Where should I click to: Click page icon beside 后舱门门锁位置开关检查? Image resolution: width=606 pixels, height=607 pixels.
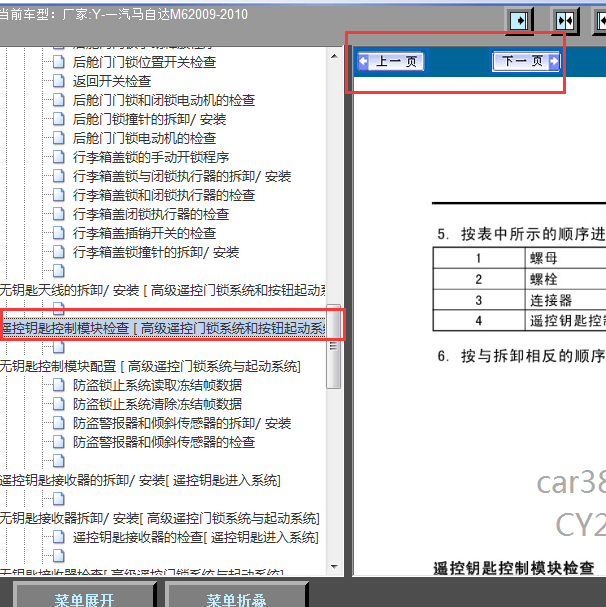coord(58,62)
